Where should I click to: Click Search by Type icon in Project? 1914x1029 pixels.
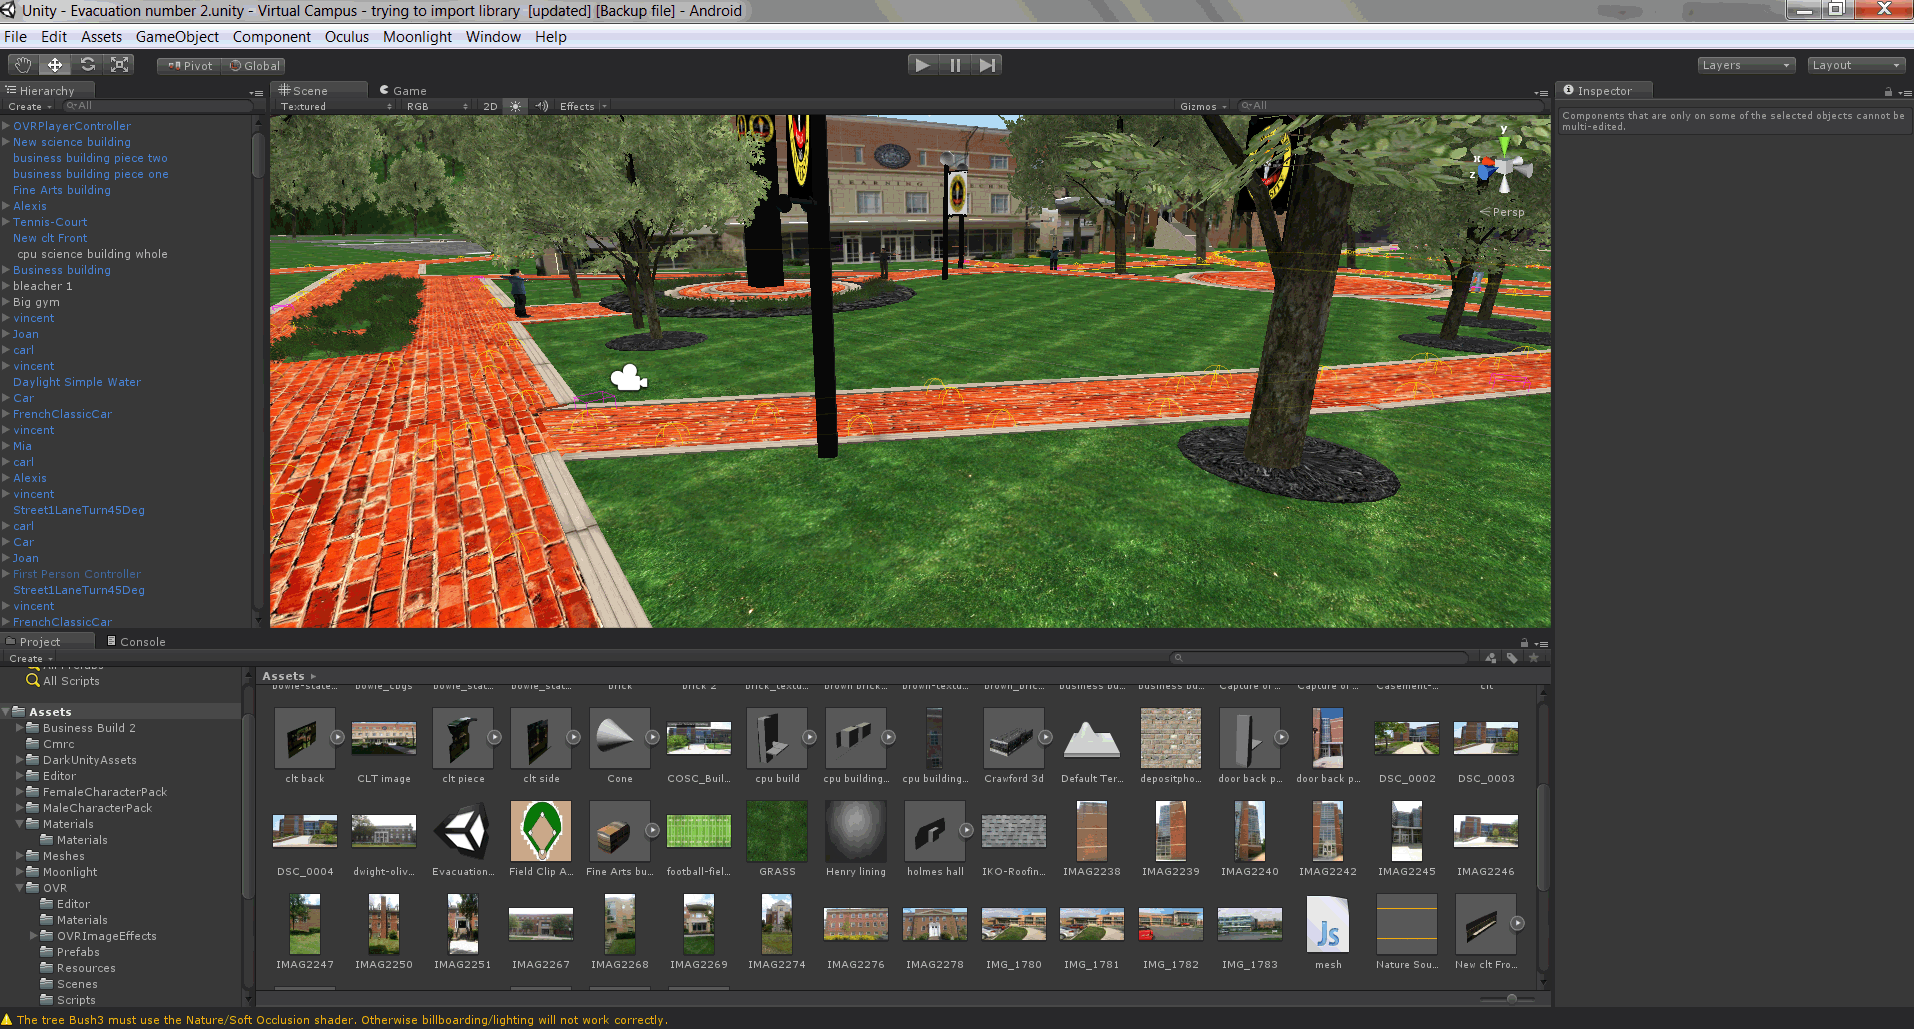1491,658
